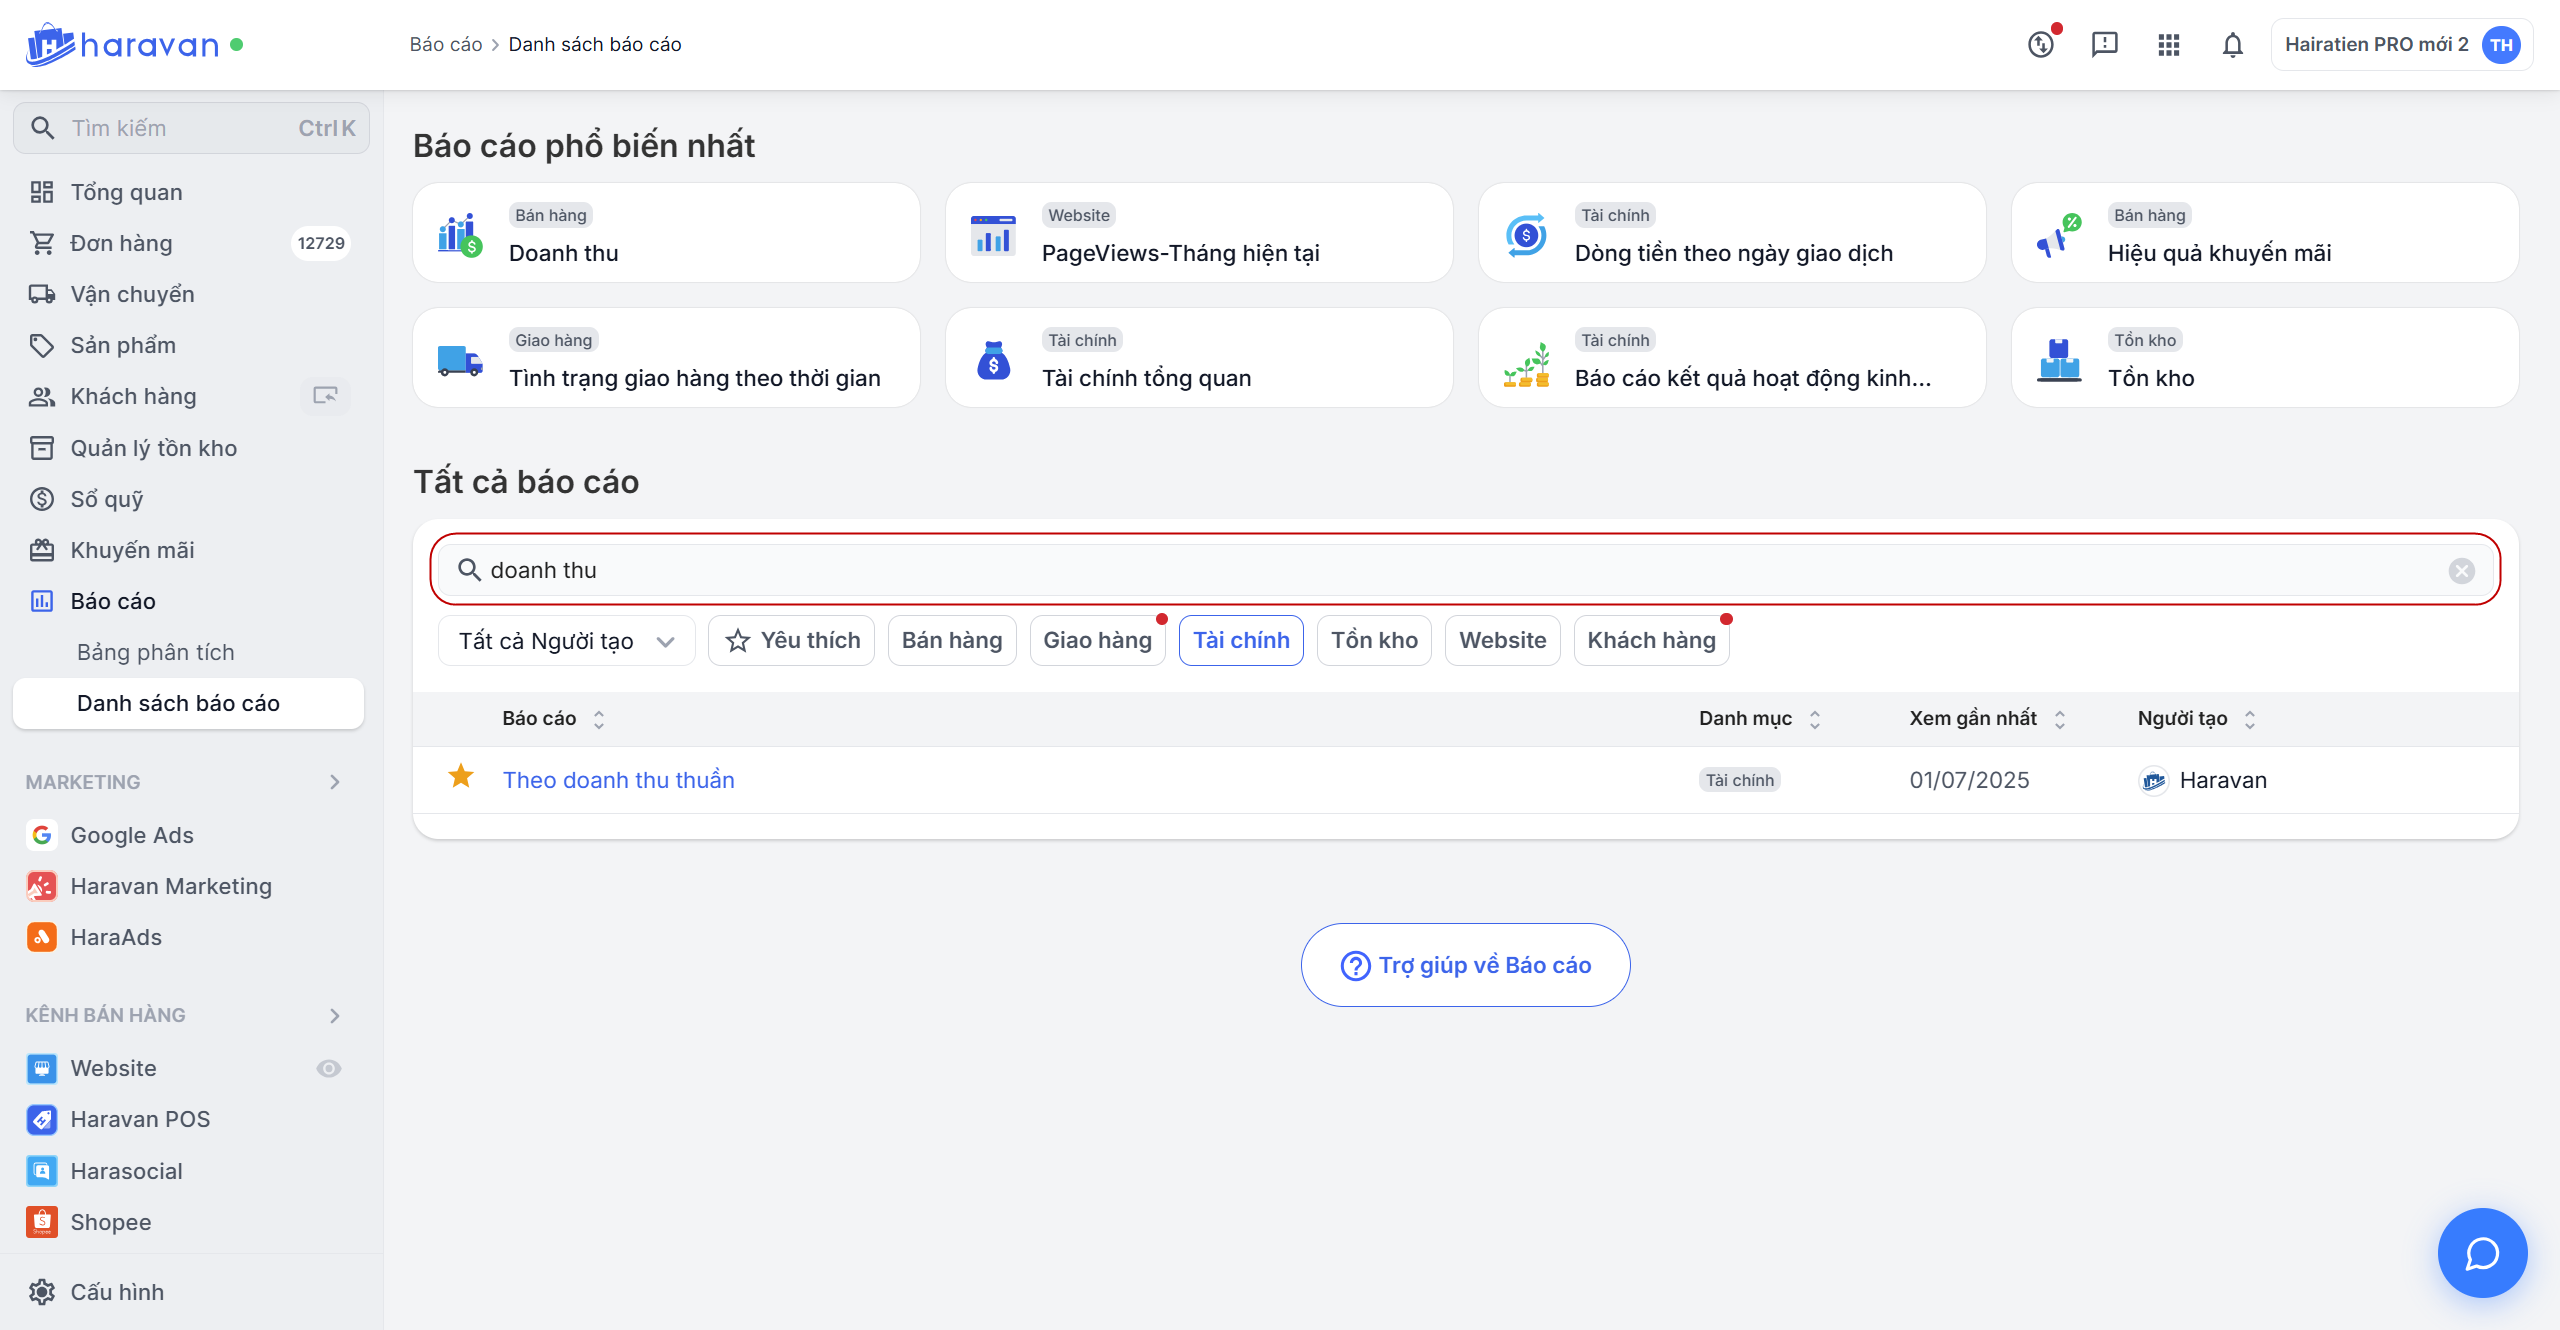Open Tất cả Người tạo dropdown
Screen dimensions: 2560x1330
(x=566, y=641)
